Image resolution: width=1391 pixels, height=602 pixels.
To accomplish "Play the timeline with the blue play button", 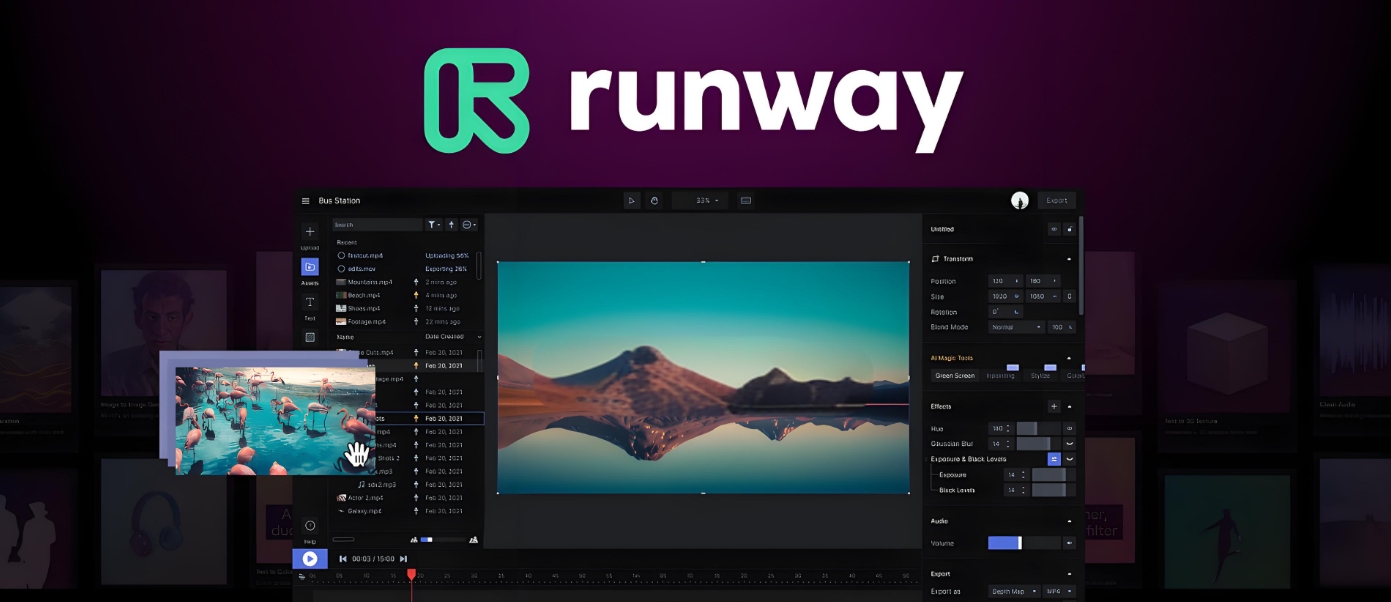I will coord(310,559).
